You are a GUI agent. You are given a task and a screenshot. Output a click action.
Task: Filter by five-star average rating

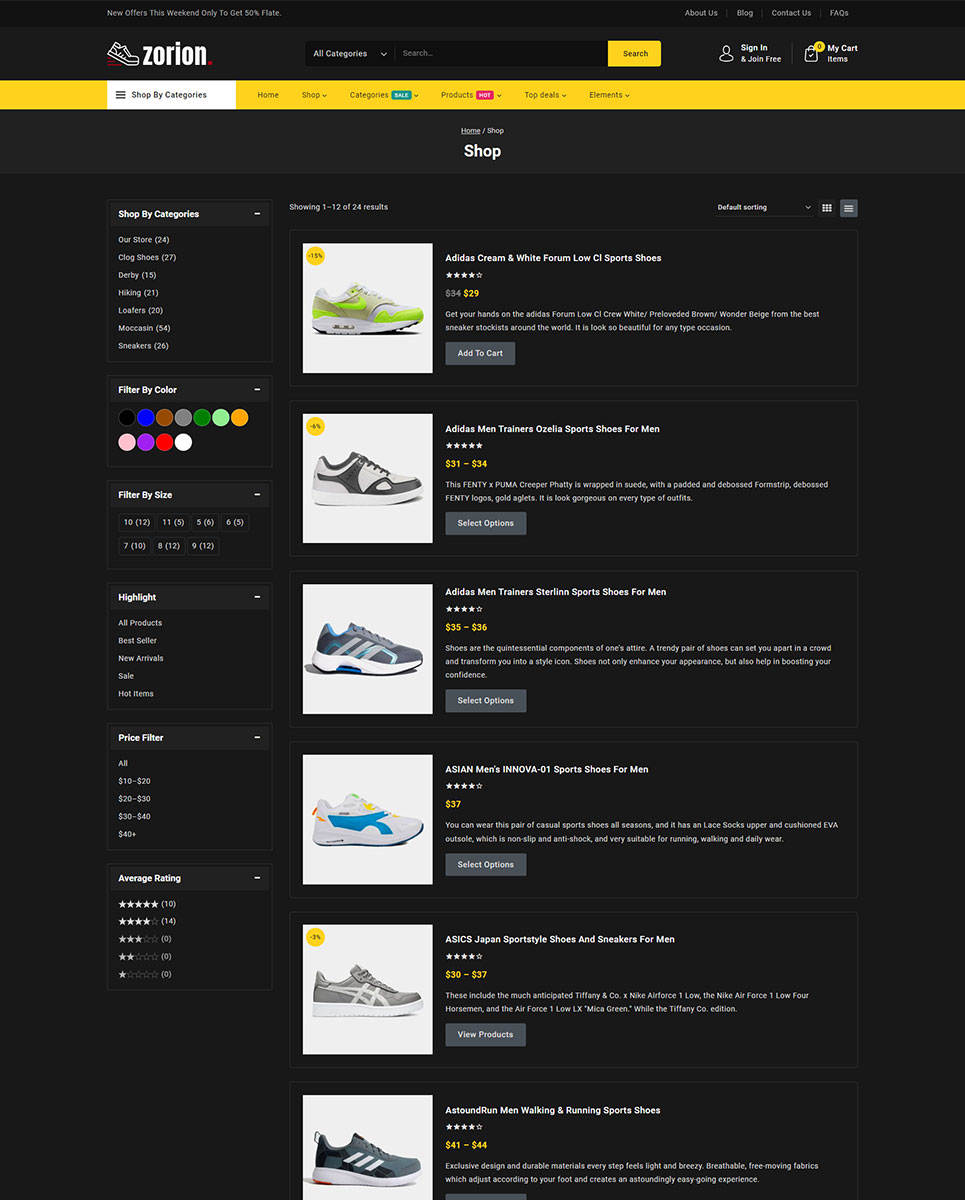pyautogui.click(x=138, y=904)
